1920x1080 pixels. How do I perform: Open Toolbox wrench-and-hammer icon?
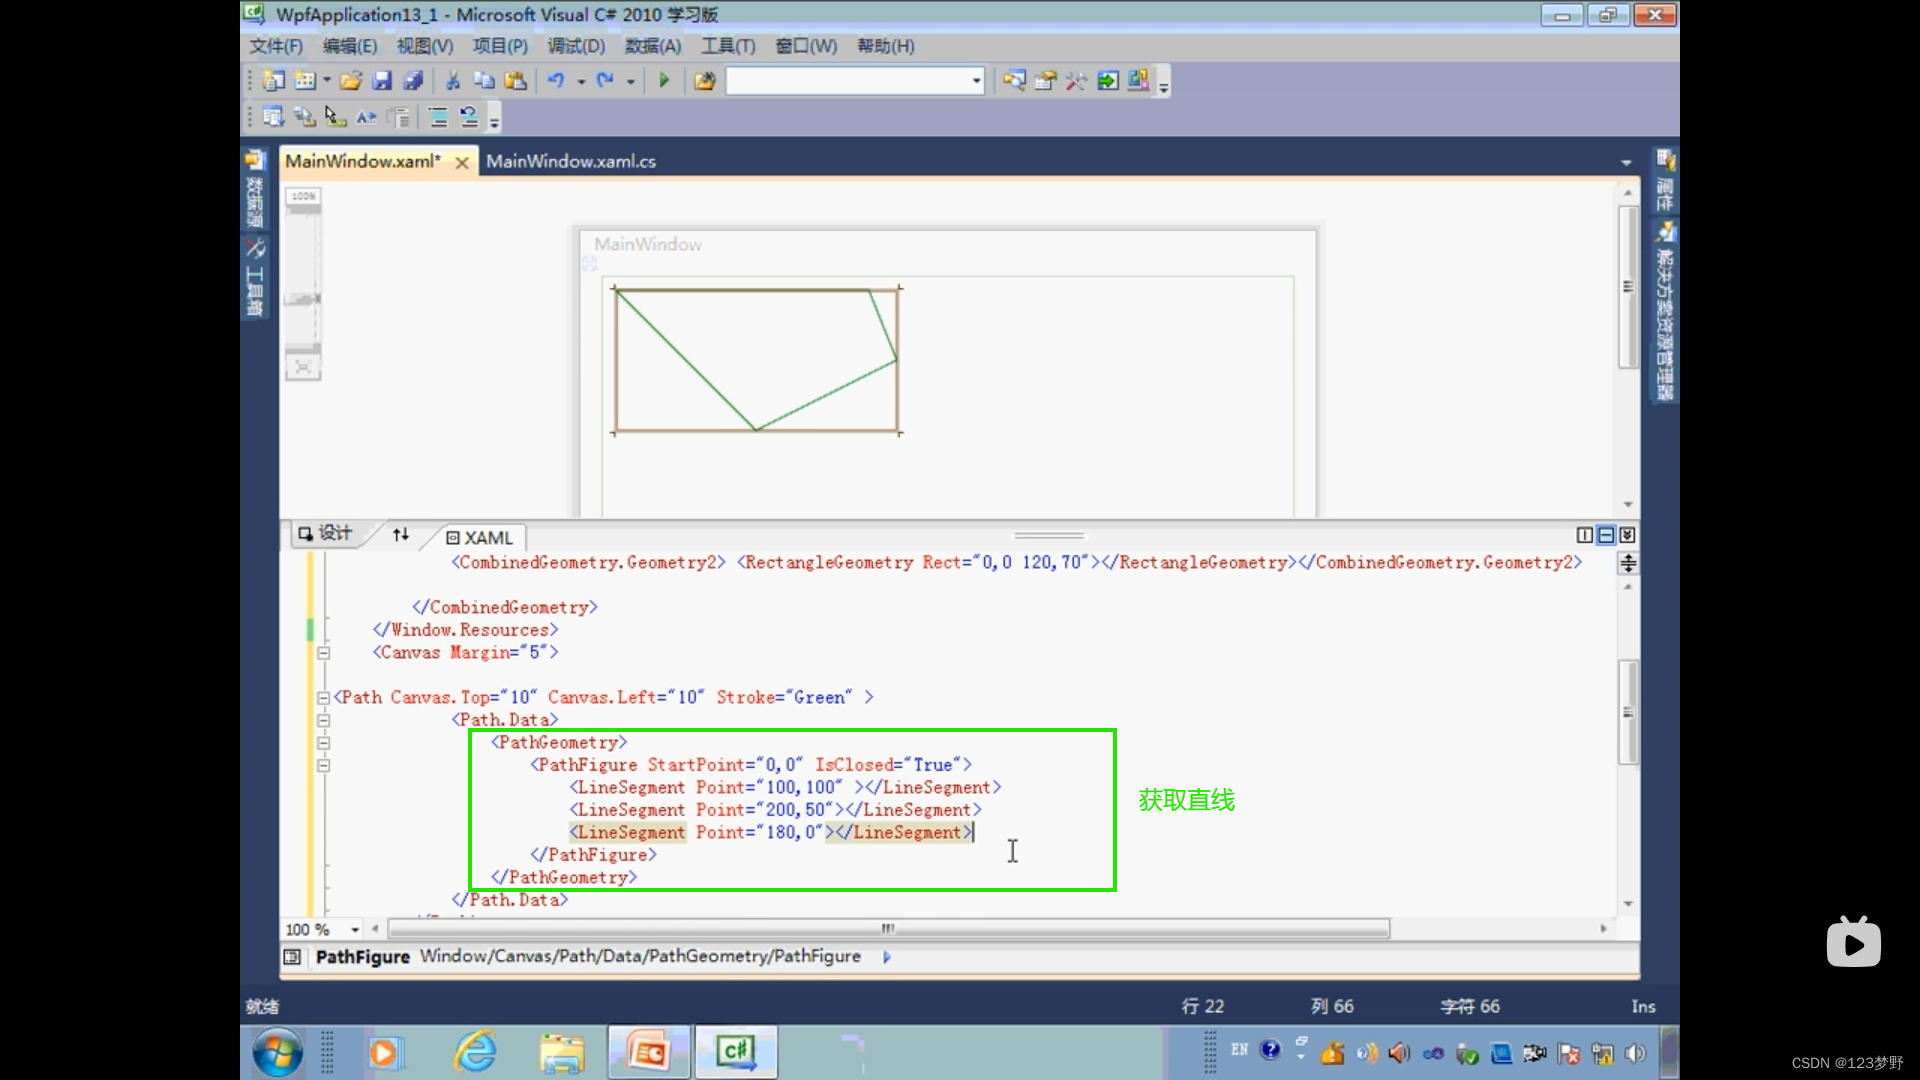point(1076,81)
